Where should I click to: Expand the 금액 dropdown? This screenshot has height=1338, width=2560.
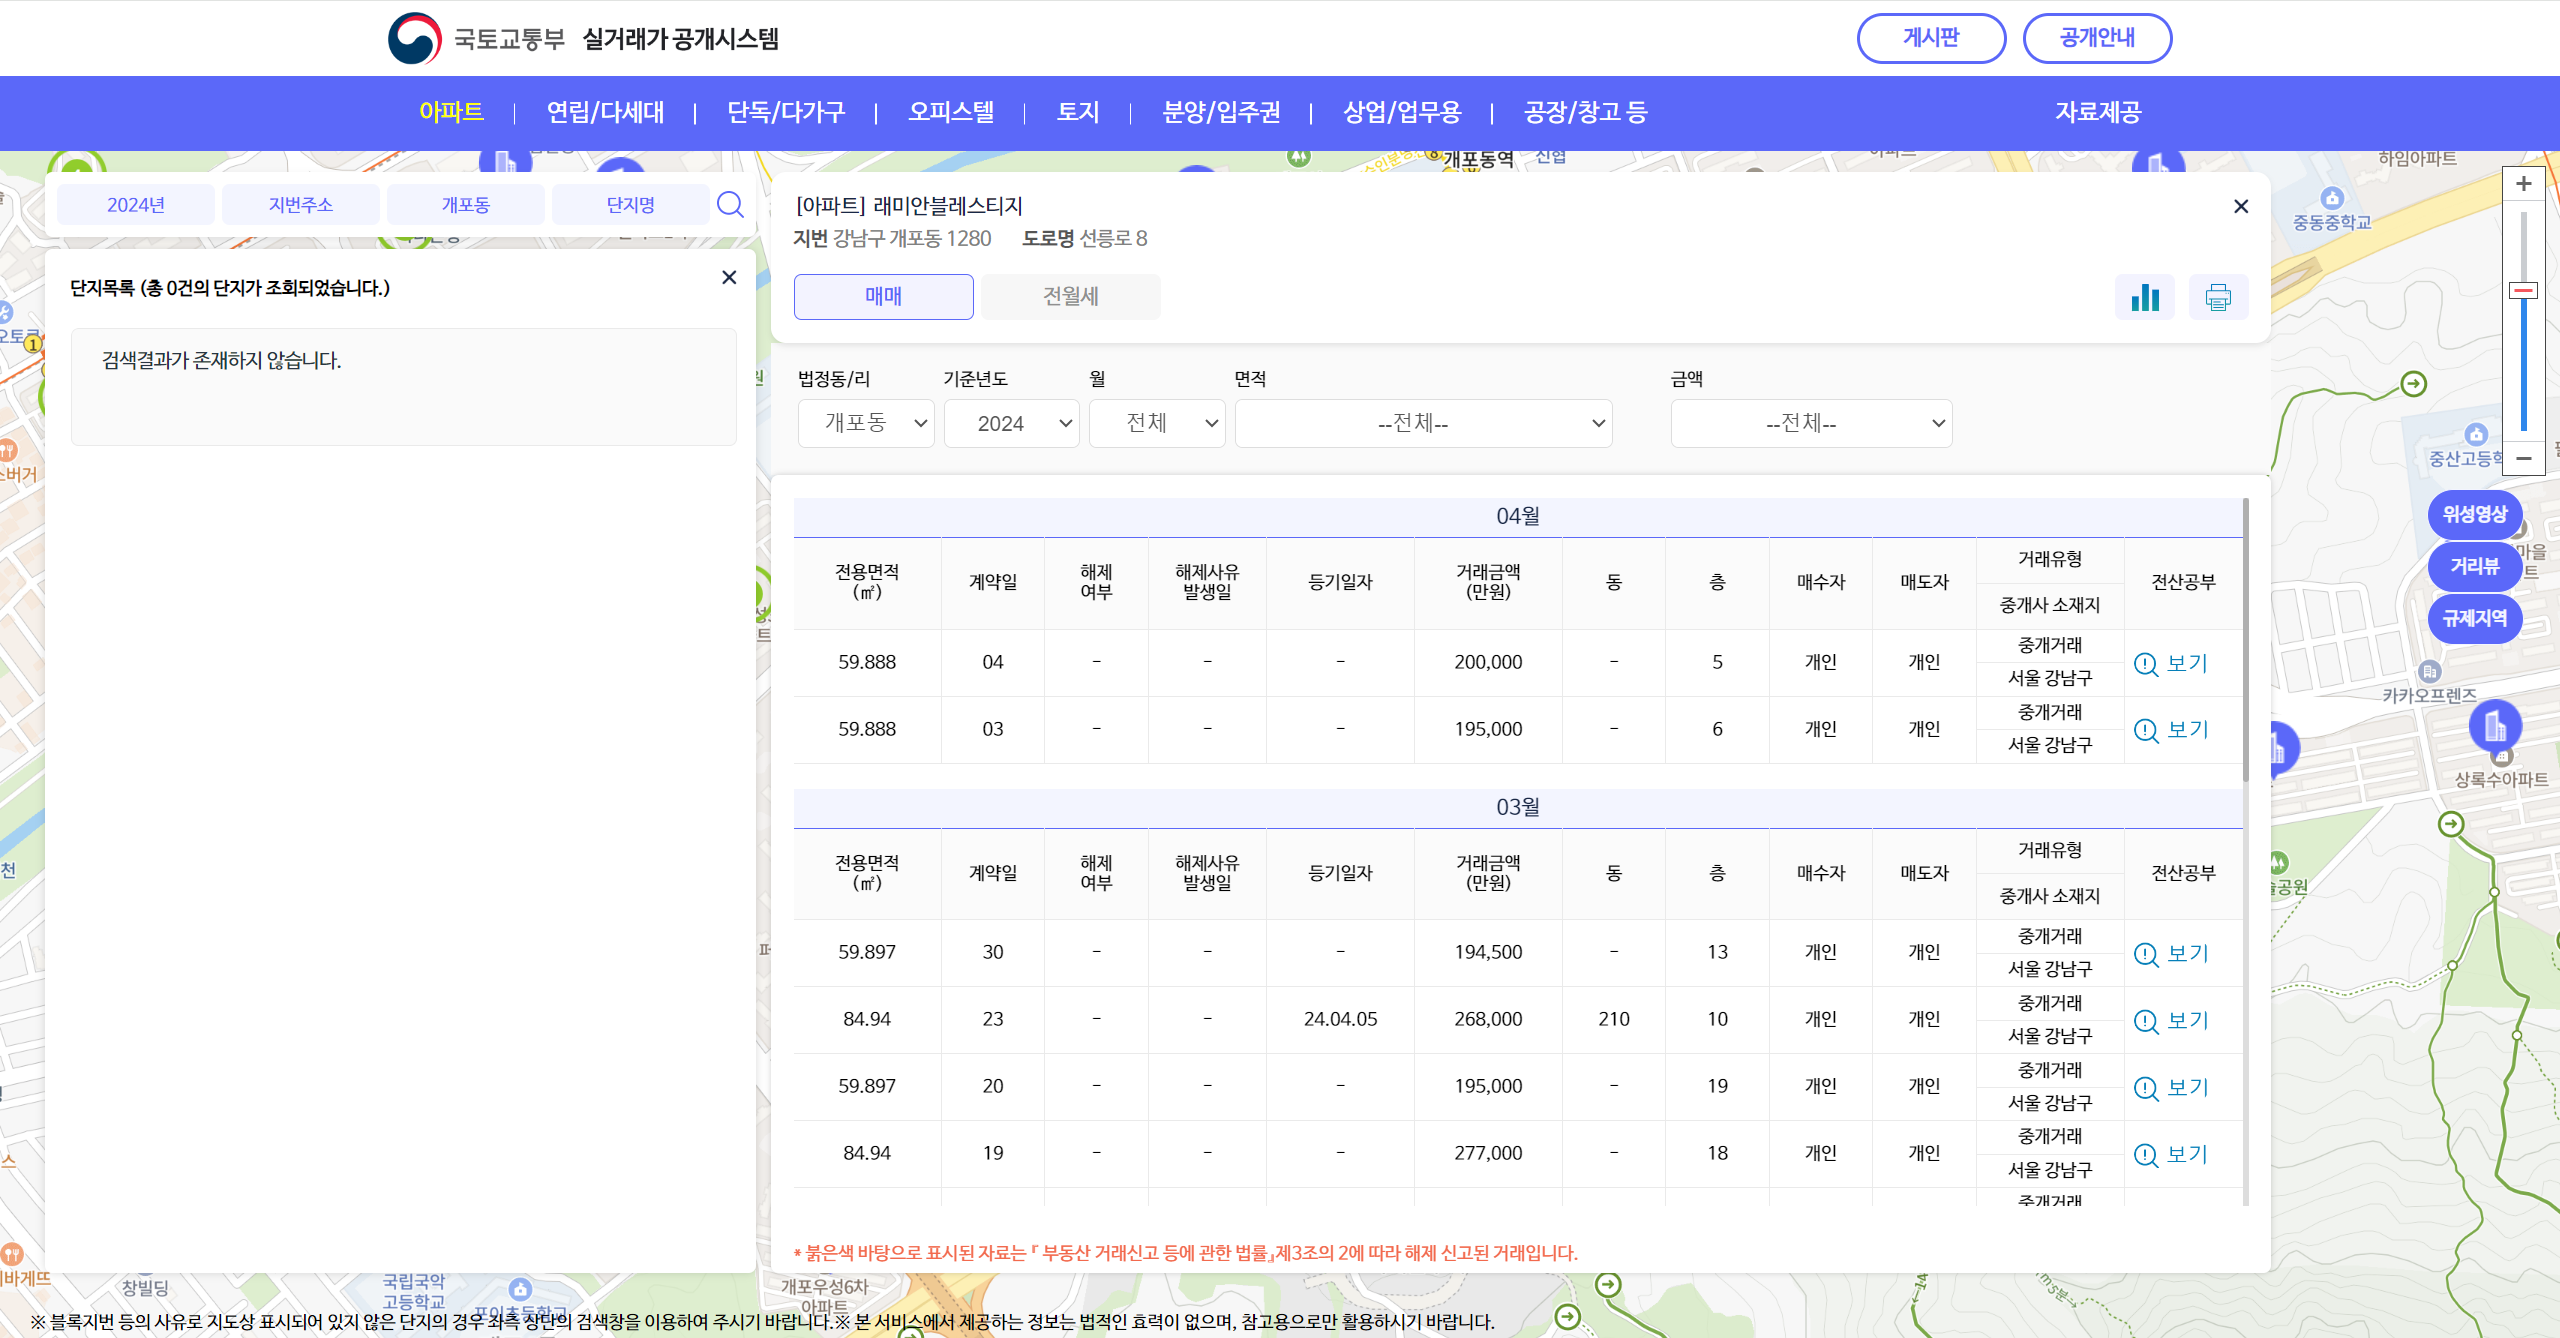point(1811,423)
